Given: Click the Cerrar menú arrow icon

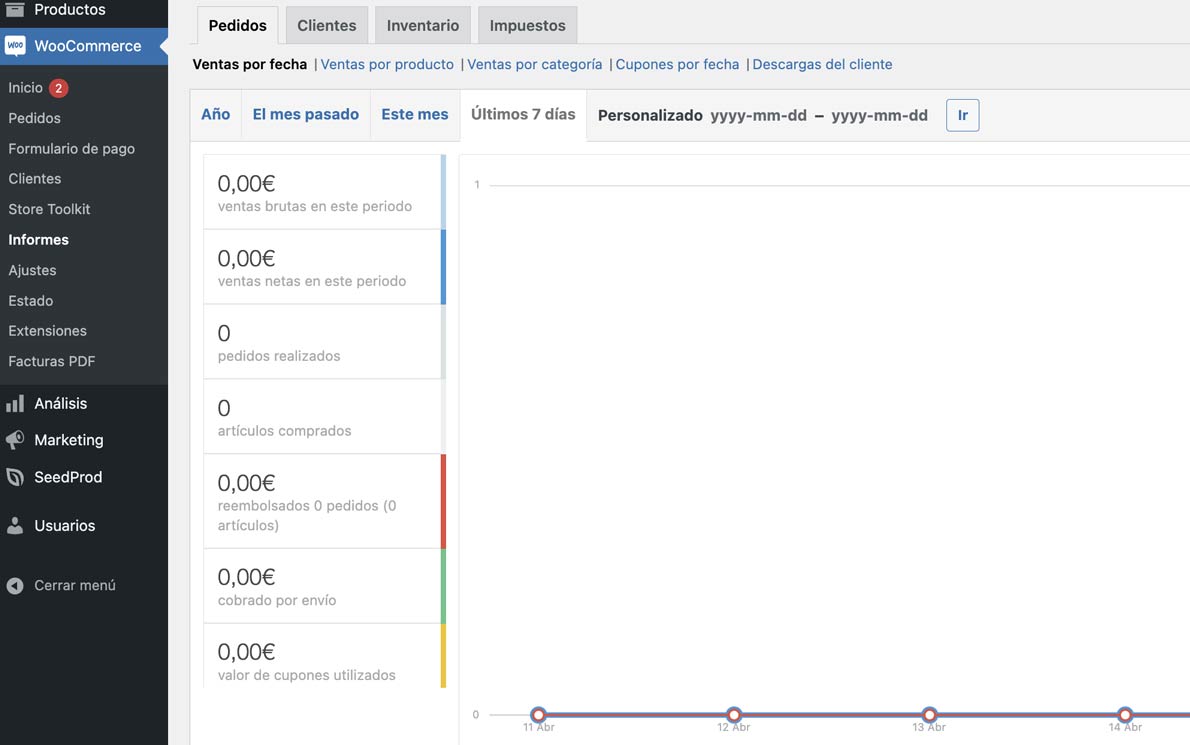Looking at the screenshot, I should click(x=15, y=586).
